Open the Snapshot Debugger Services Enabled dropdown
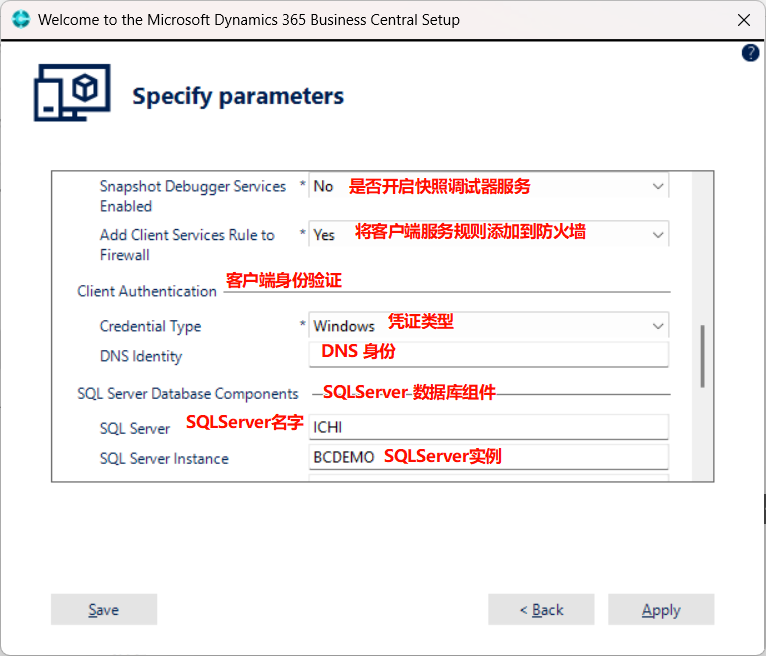 click(x=489, y=186)
